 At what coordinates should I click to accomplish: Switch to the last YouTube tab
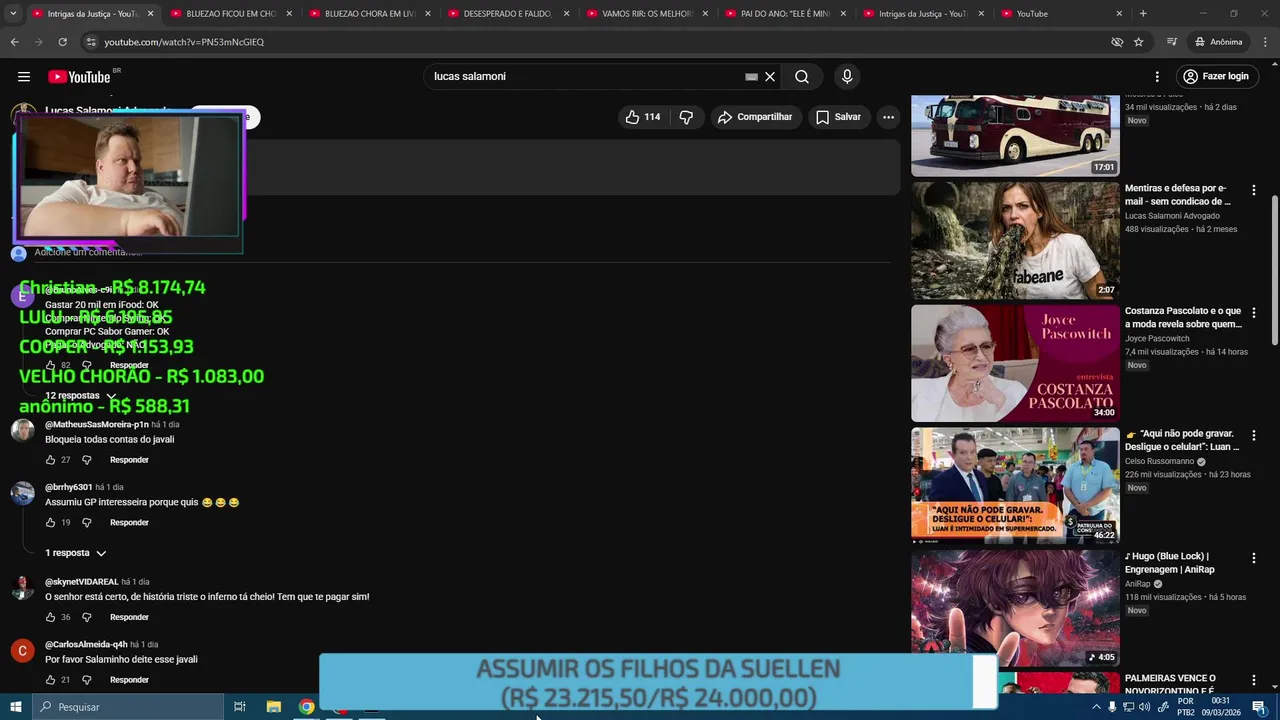coord(1062,14)
